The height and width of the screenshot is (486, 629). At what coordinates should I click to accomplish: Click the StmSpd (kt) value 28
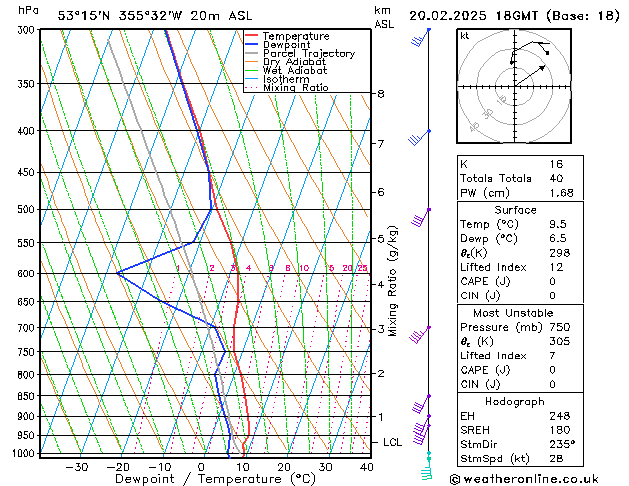click(556, 458)
